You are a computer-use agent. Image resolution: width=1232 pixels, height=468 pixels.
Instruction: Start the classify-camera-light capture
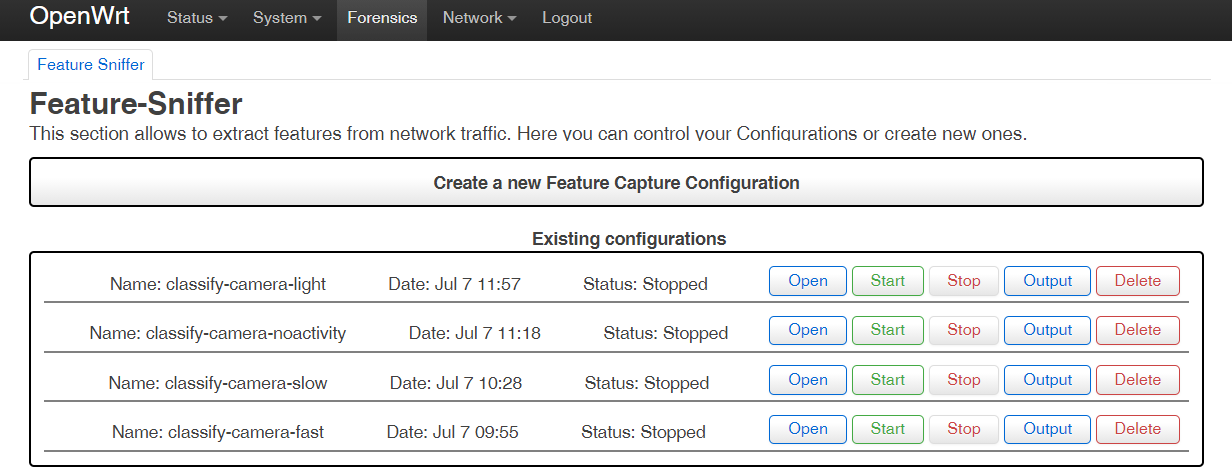[888, 281]
